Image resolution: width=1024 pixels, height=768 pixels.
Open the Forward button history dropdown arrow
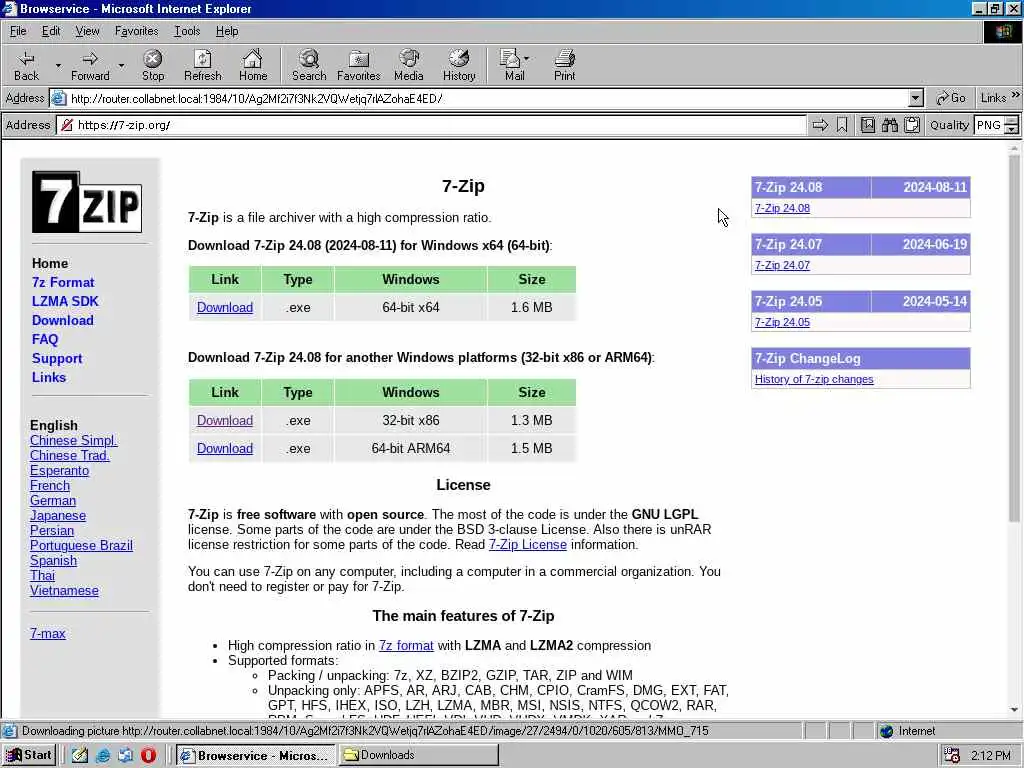click(x=121, y=65)
